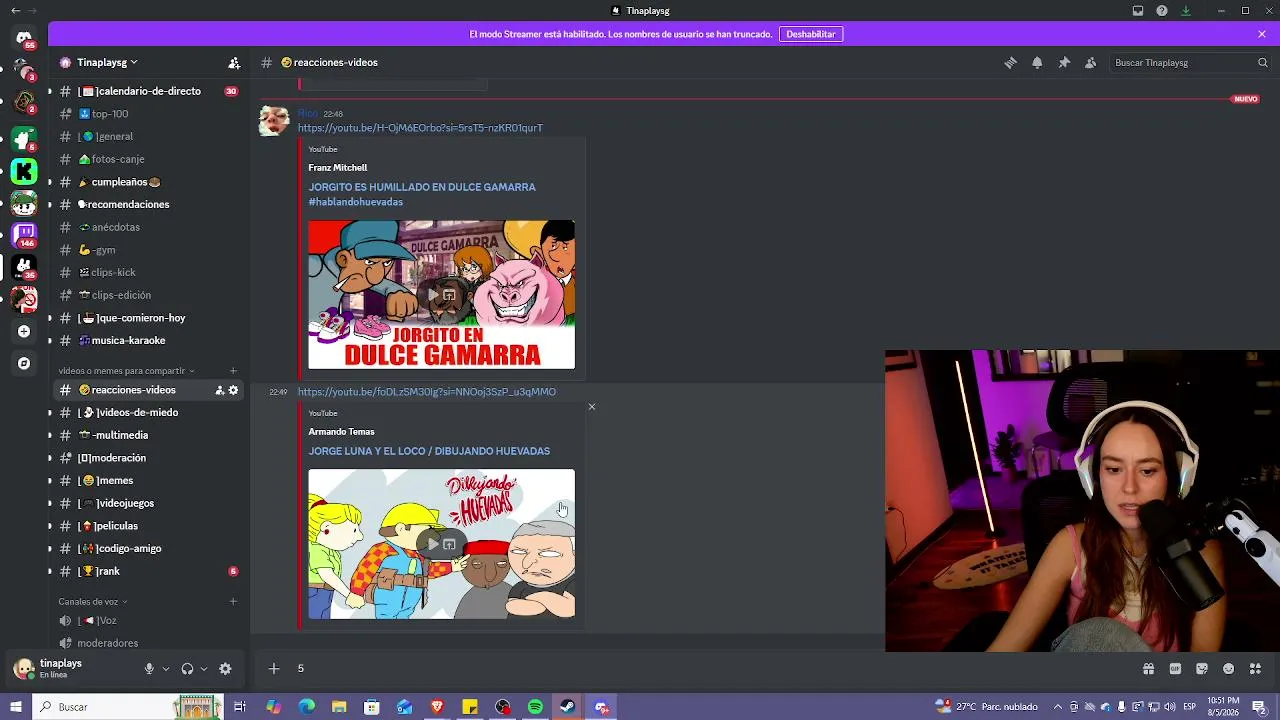Screen dimensions: 1280x720
Task: Join the Voz voice channel
Action: coord(148,621)
